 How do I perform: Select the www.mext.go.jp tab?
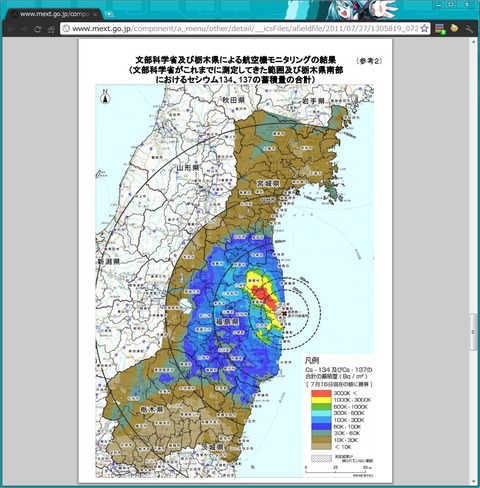[53, 15]
